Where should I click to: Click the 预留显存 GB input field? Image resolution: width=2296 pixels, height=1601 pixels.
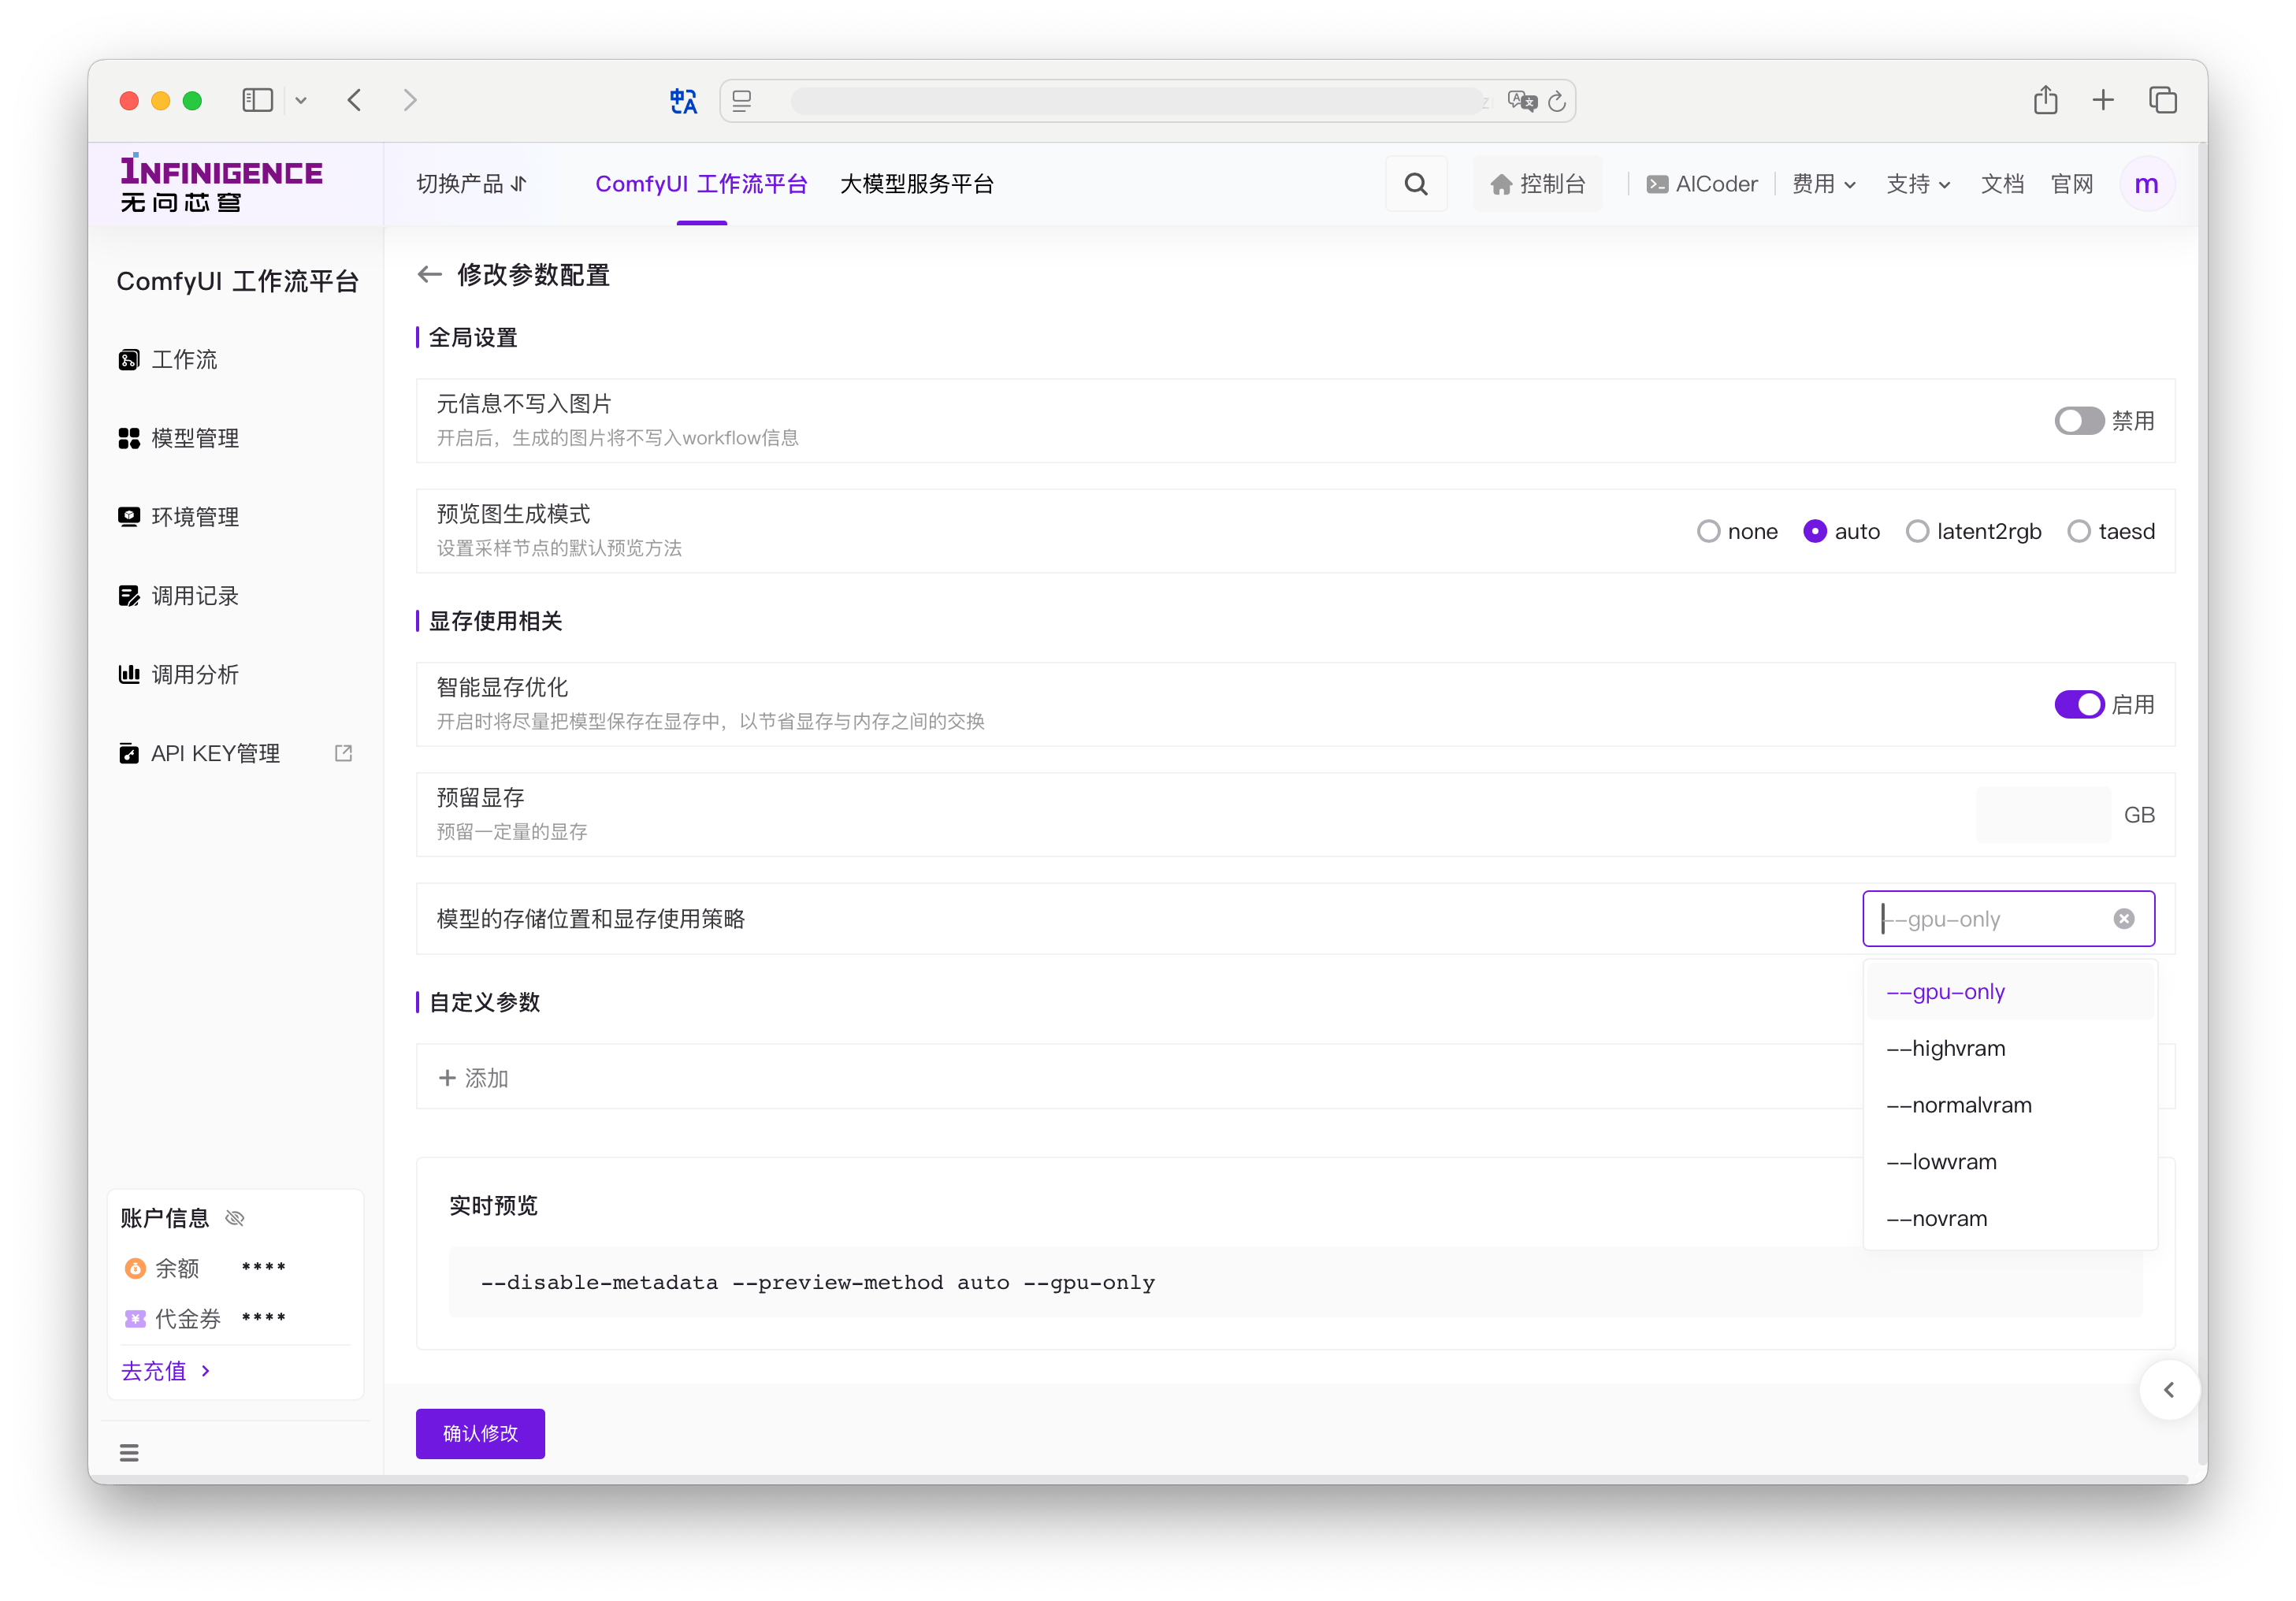[x=2043, y=815]
